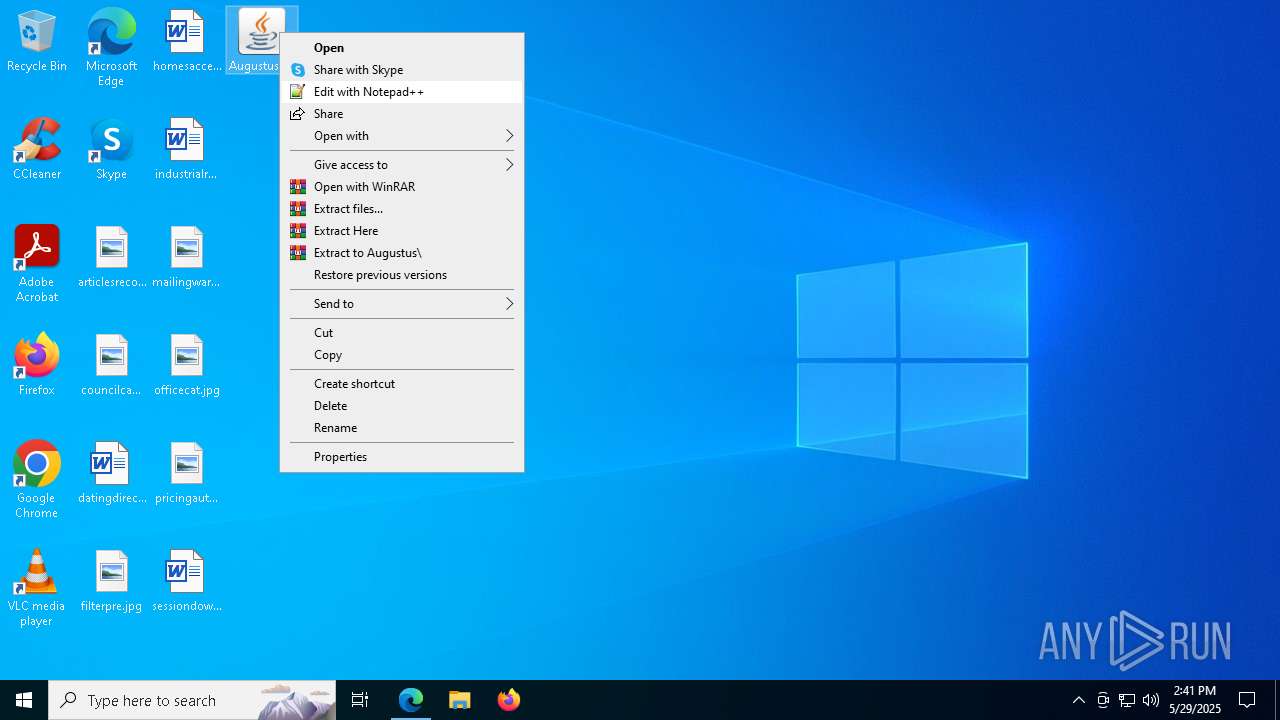This screenshot has height=720, width=1280.
Task: Open Properties from the context menu
Action: (402, 457)
